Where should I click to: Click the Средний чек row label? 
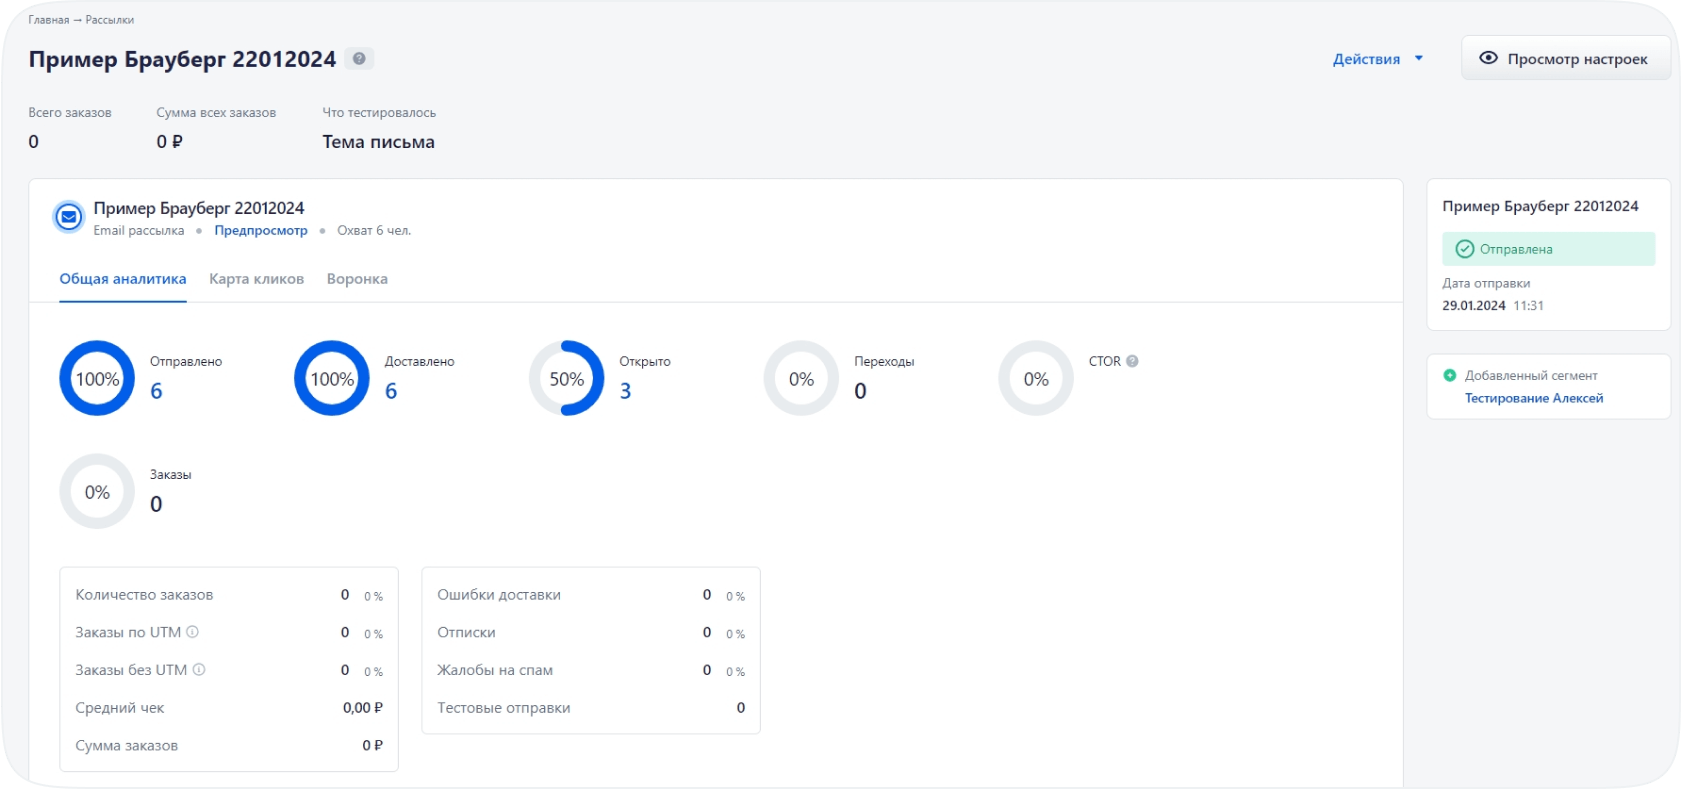coord(120,708)
